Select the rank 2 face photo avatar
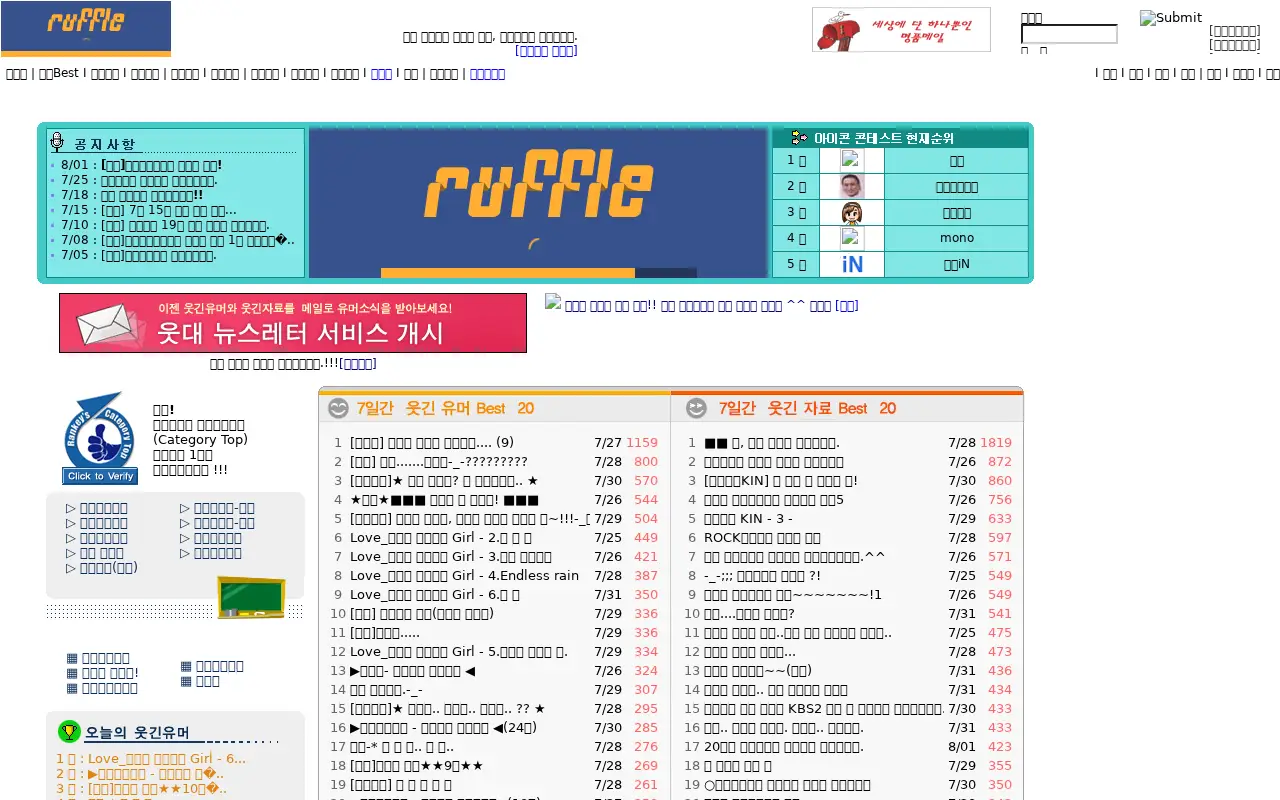 pos(851,186)
